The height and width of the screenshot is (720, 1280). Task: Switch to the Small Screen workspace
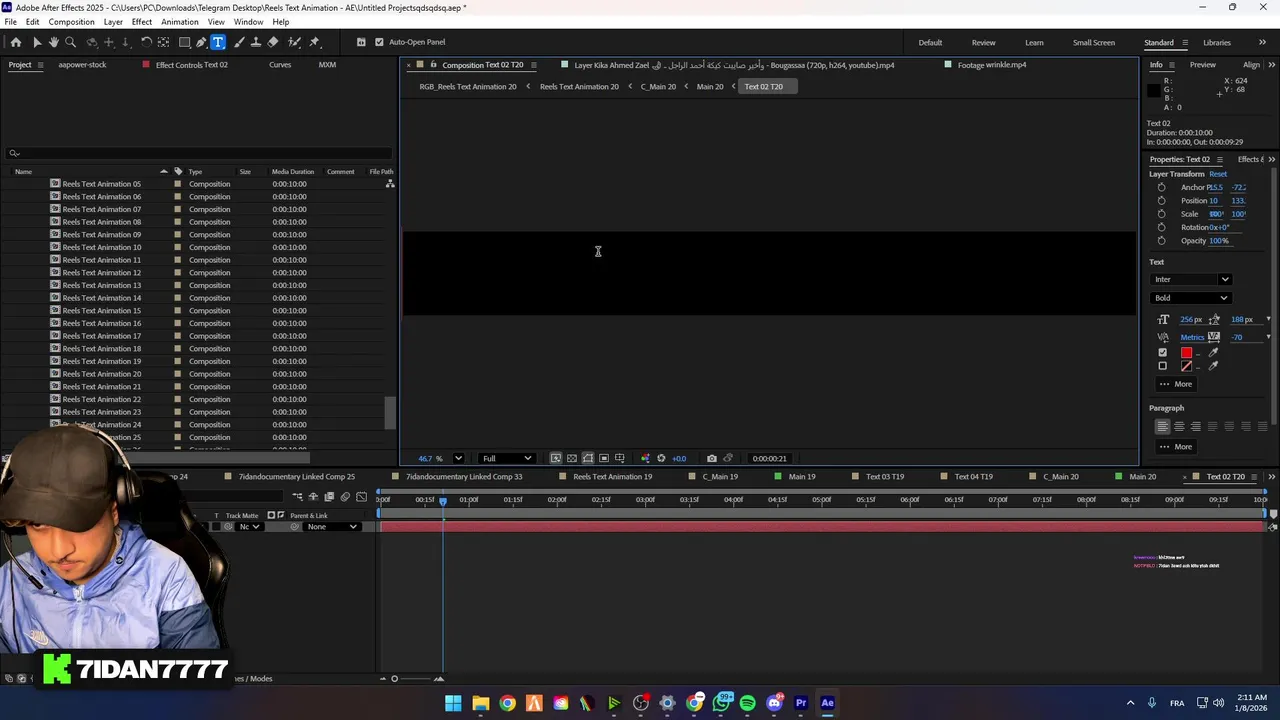tap(1094, 43)
